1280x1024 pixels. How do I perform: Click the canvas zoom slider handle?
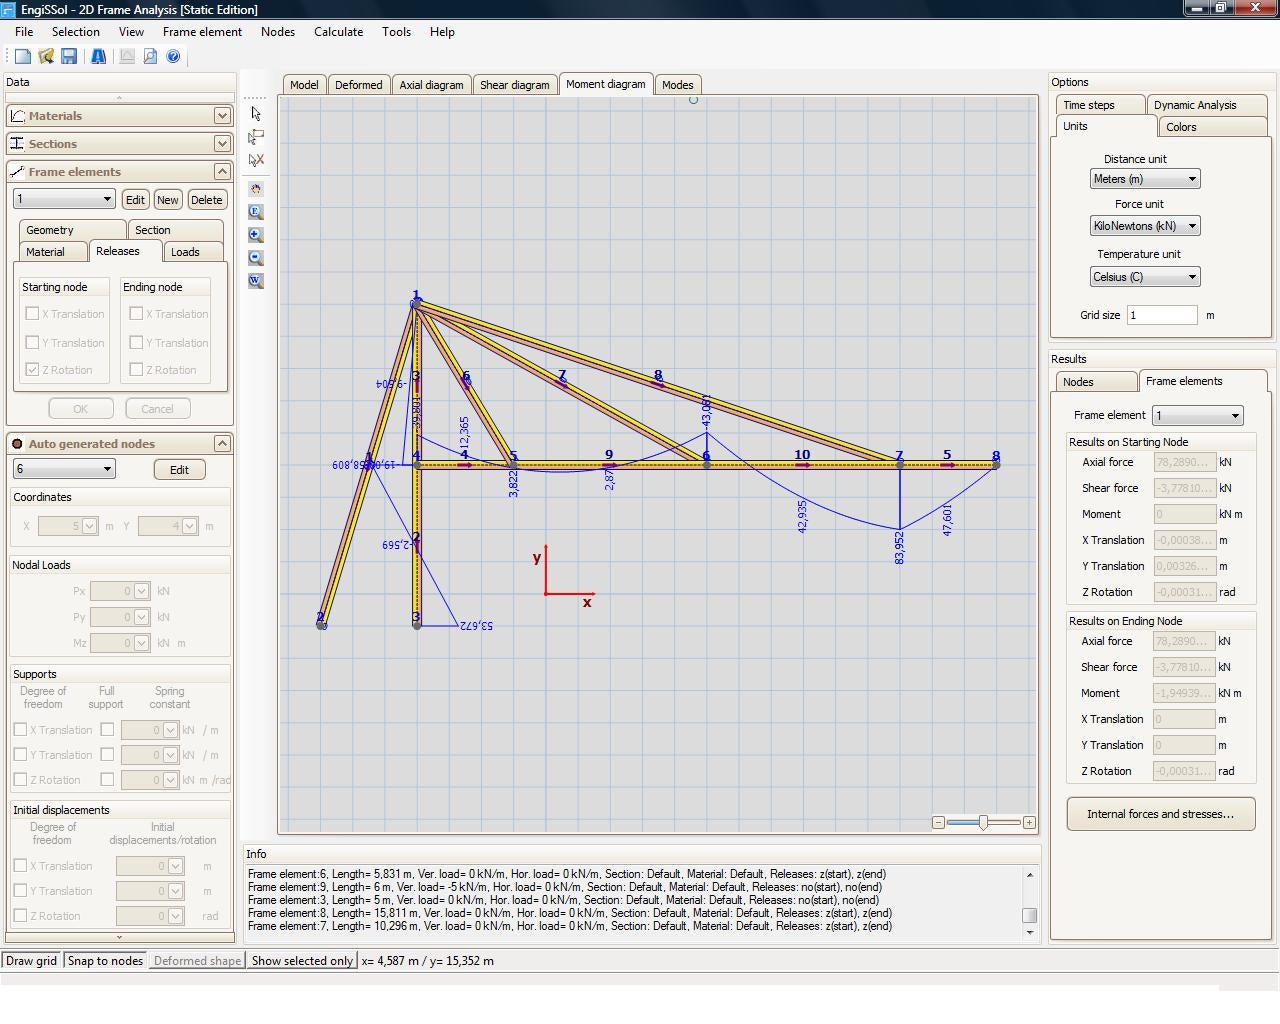(x=983, y=822)
